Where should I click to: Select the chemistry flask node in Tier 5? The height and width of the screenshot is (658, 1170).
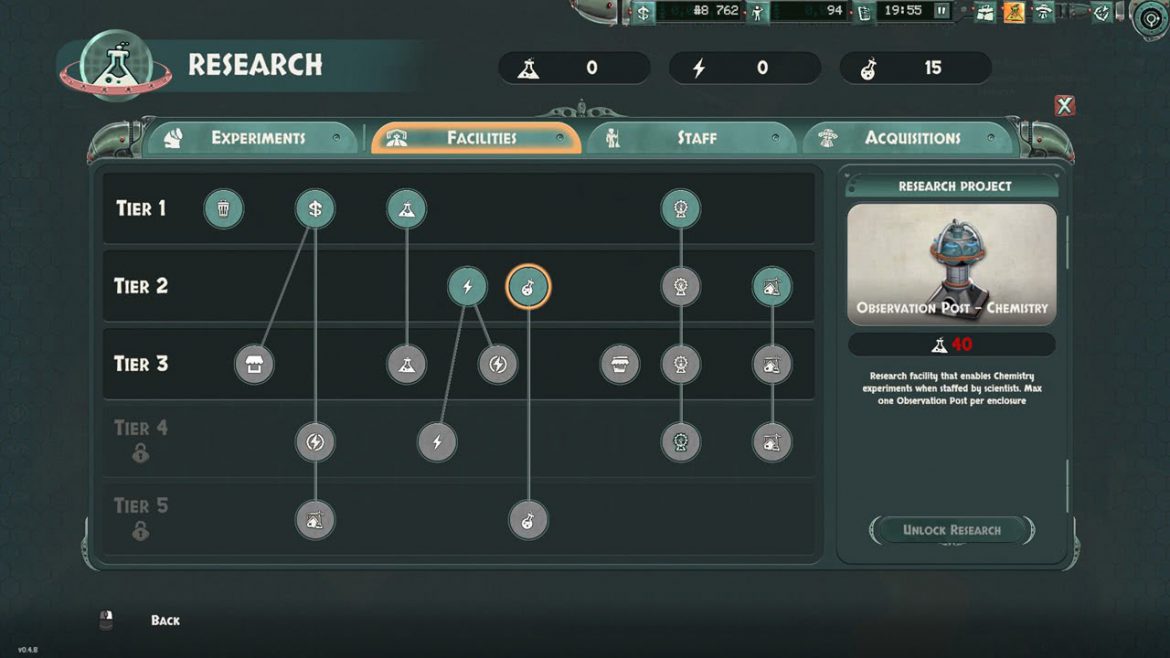[x=528, y=520]
